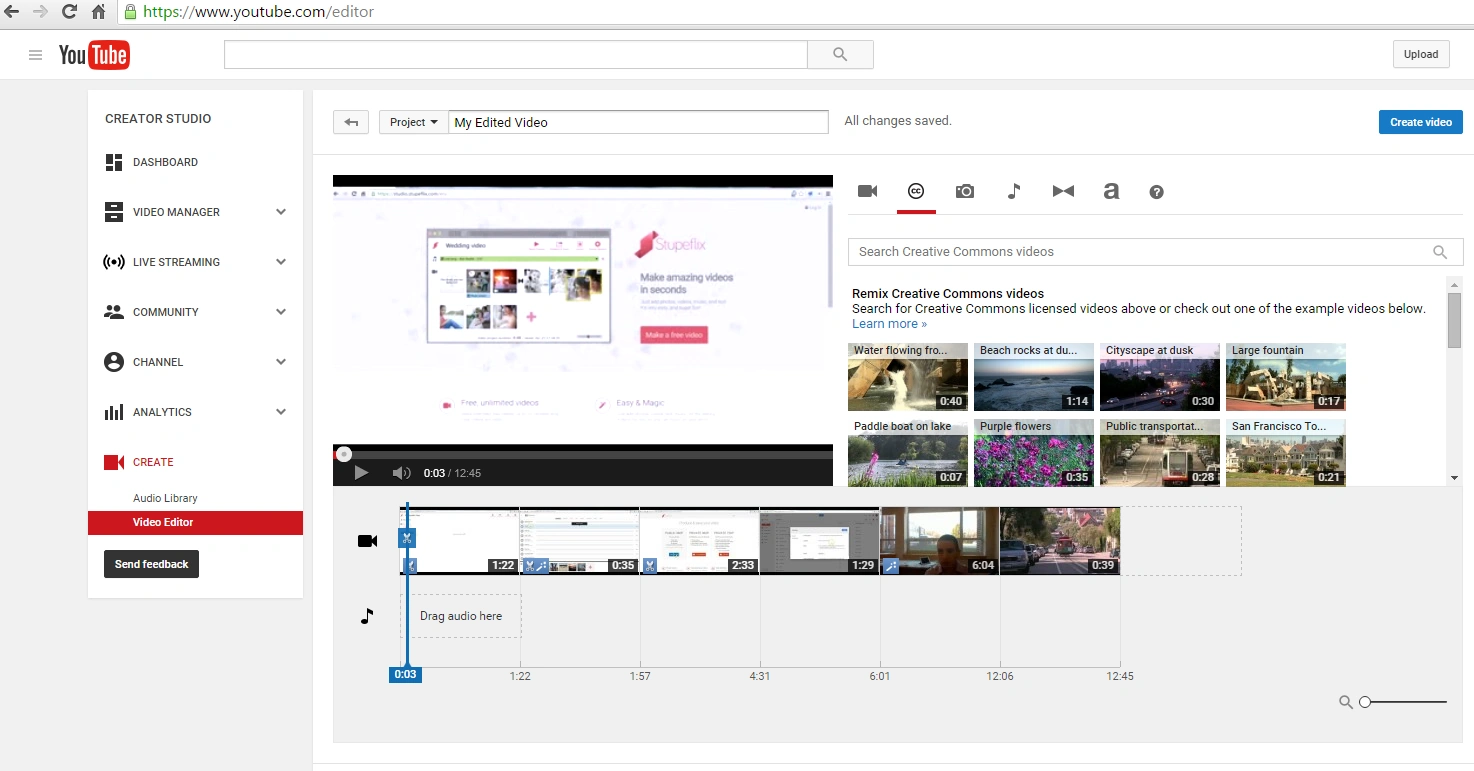Open the Project dropdown menu
This screenshot has width=1474, height=771.
pyautogui.click(x=413, y=122)
